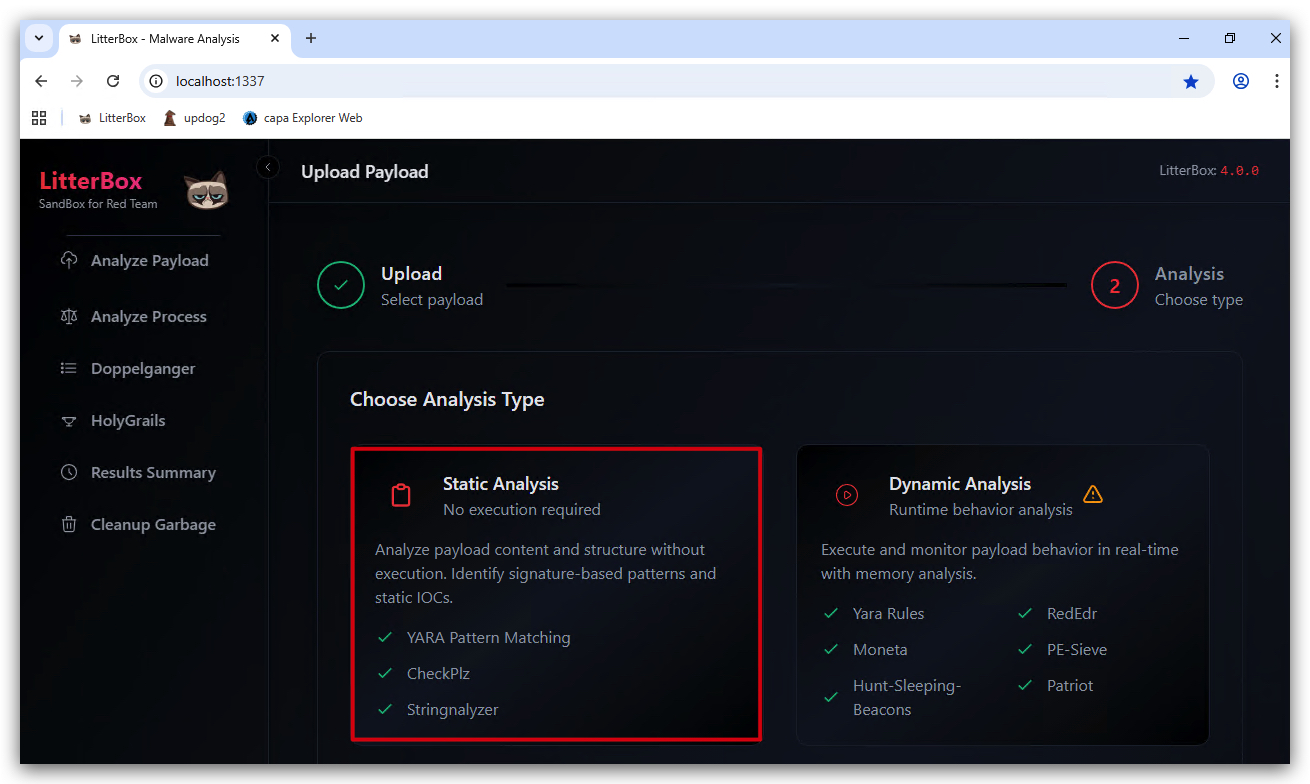The width and height of the screenshot is (1310, 784).
Task: Click the Stringnalyzer text
Action: (453, 710)
